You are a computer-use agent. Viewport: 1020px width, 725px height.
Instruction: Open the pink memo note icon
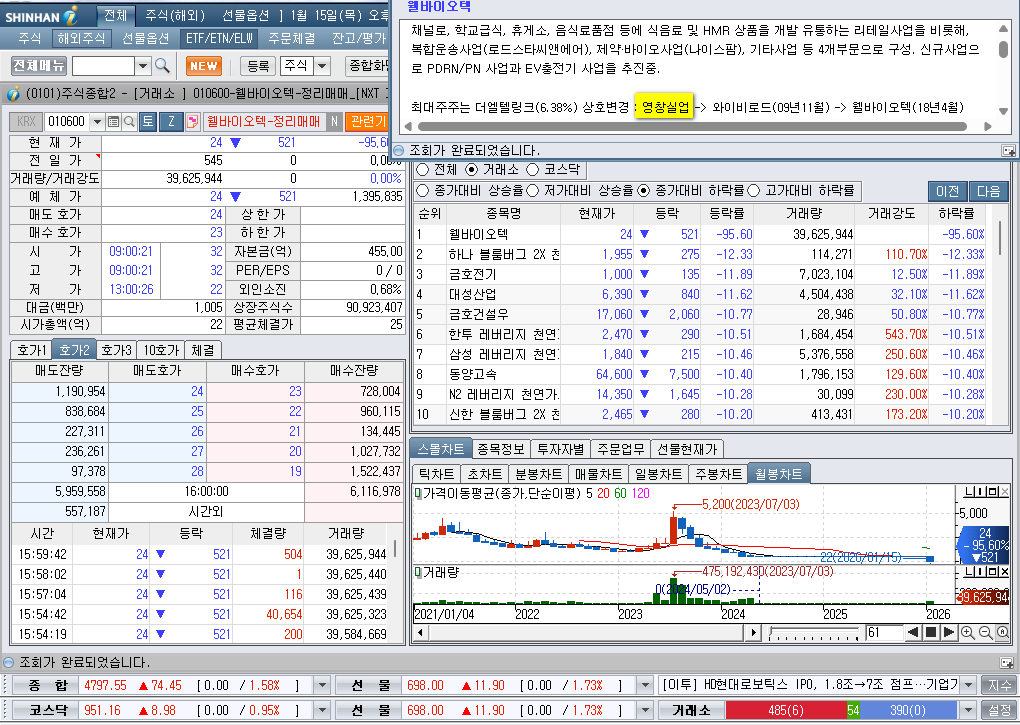tap(192, 122)
